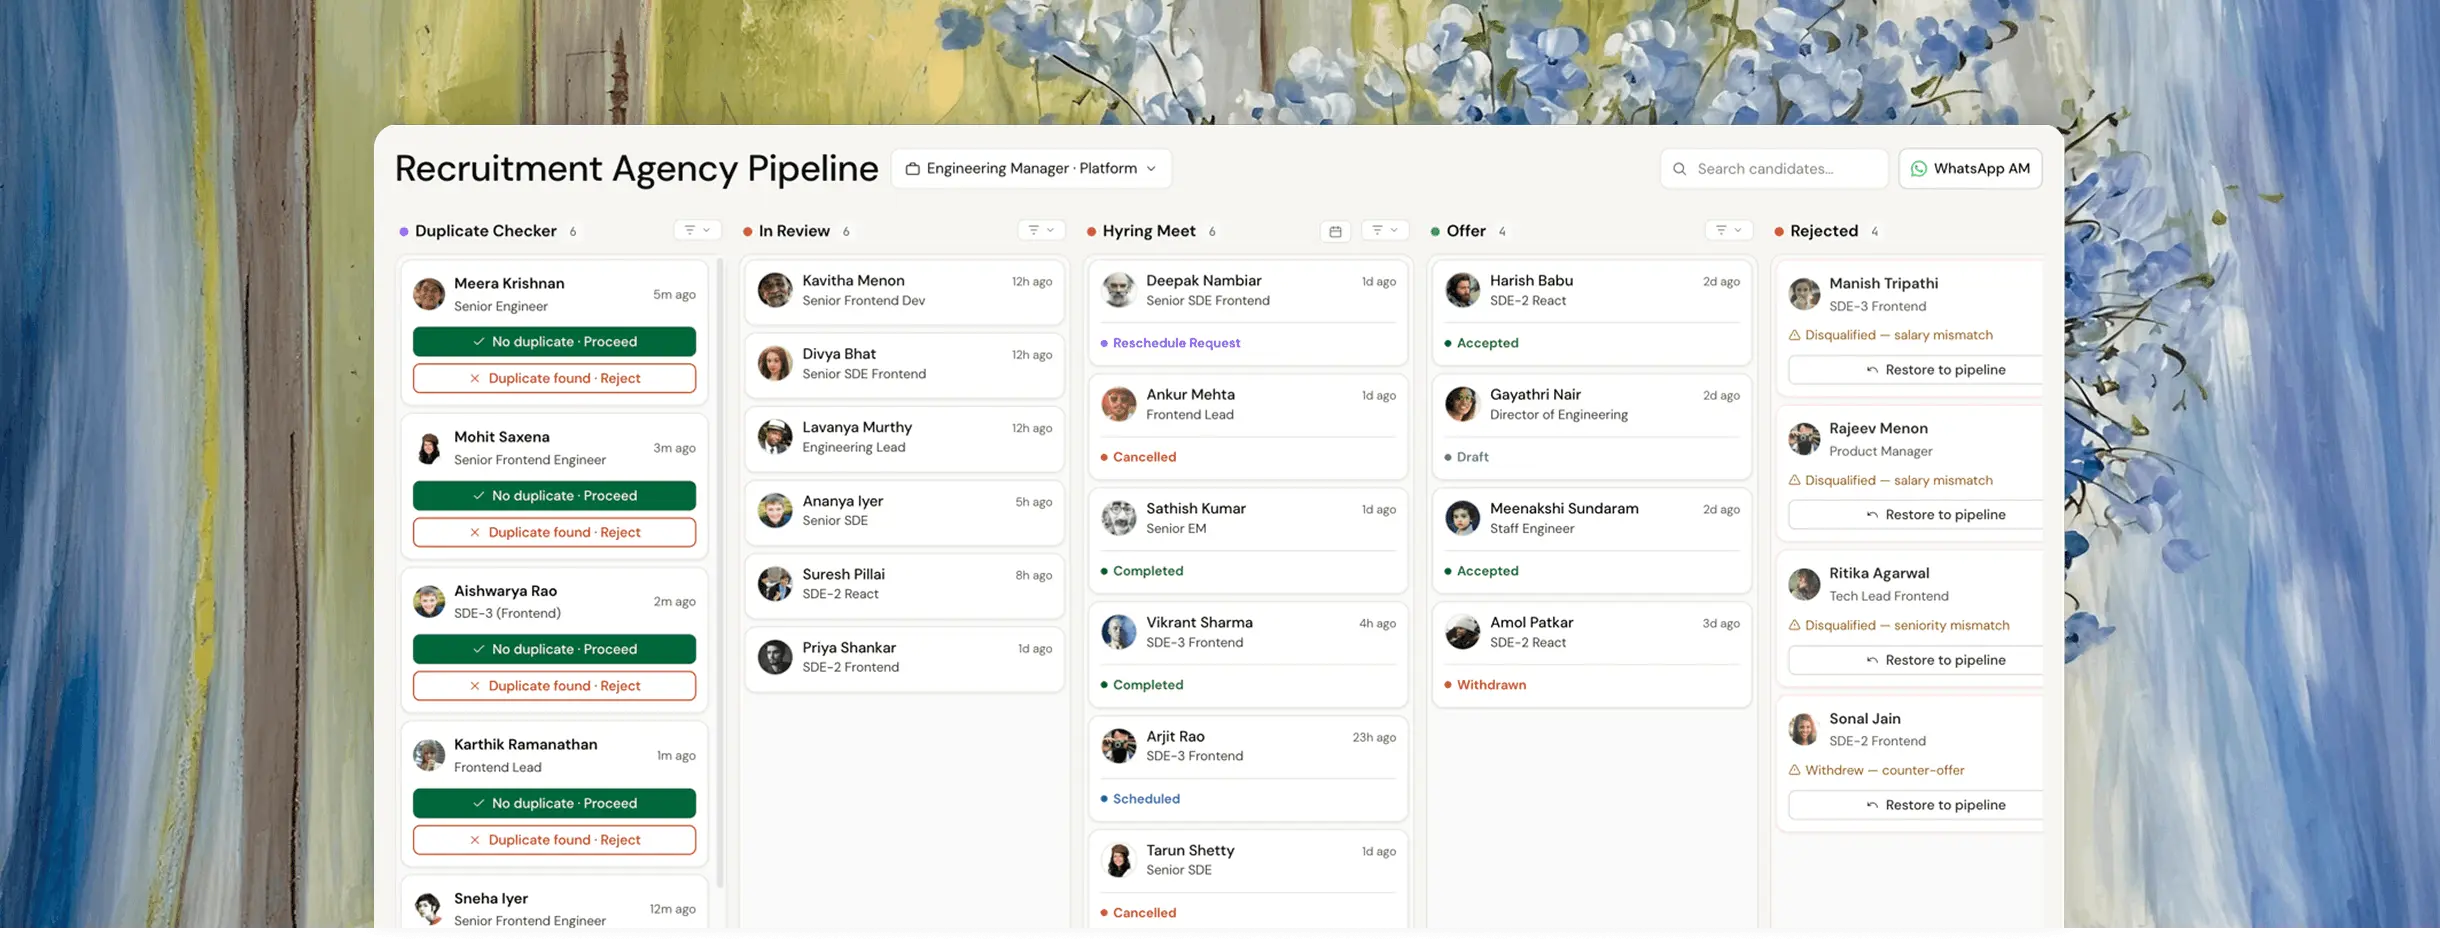This screenshot has height=946, width=2440.
Task: Click the In Review column header
Action: [794, 231]
